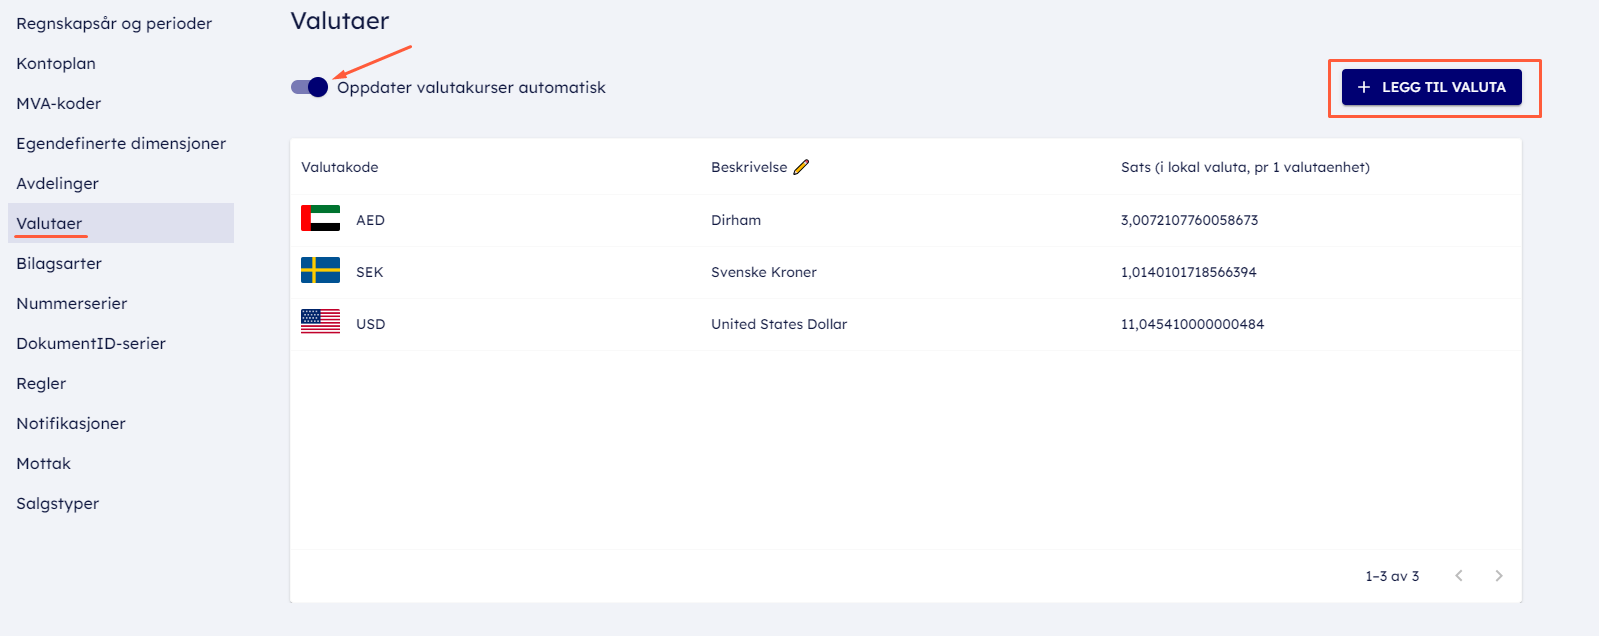
Task: Click the Swedish flag icon
Action: [320, 271]
